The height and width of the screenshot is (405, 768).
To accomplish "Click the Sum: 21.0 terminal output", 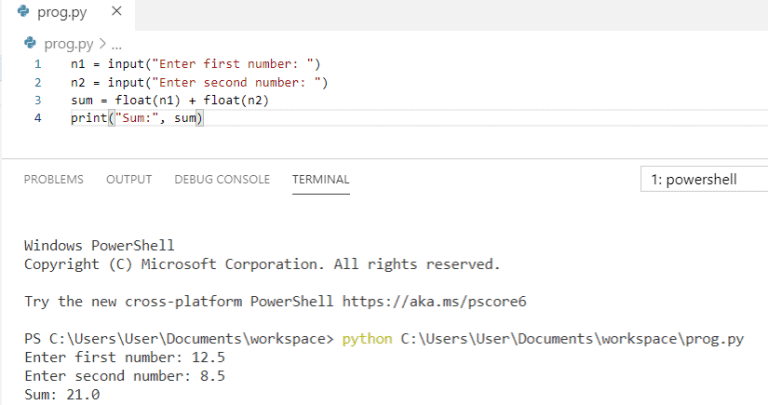I will (62, 394).
